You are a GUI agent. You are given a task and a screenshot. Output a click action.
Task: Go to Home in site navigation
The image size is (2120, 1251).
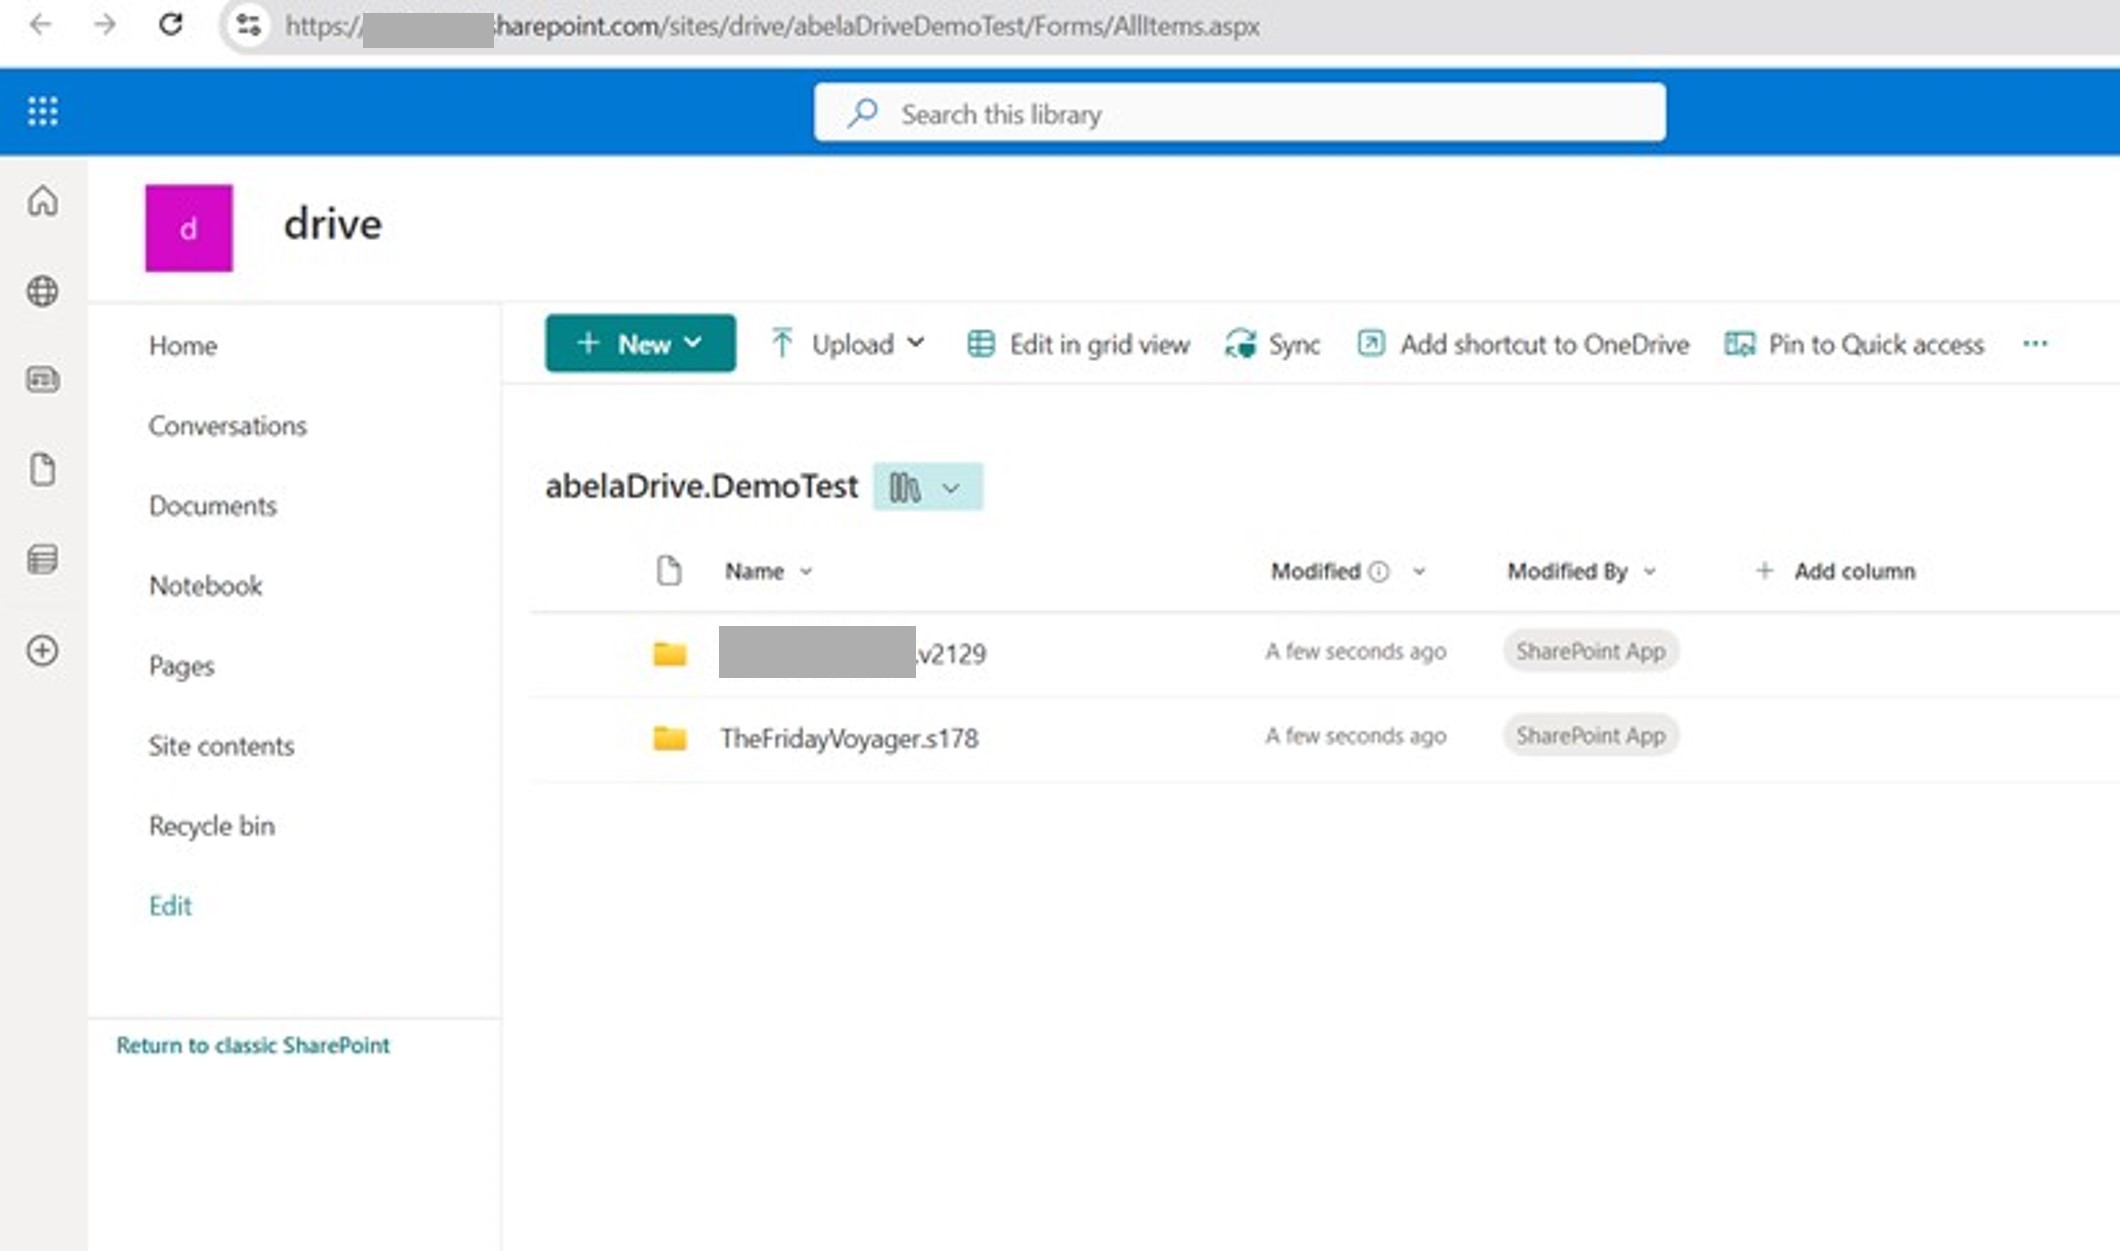point(183,345)
